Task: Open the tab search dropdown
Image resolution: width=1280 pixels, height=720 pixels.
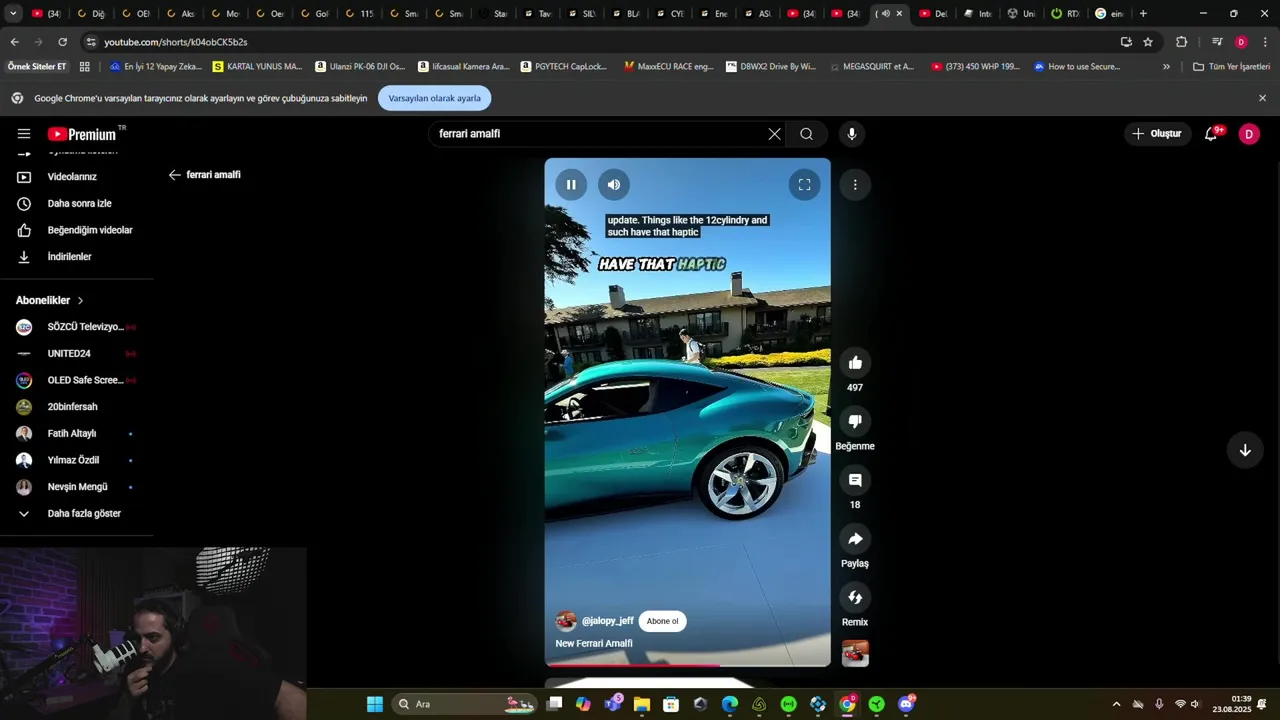Action: (12, 14)
